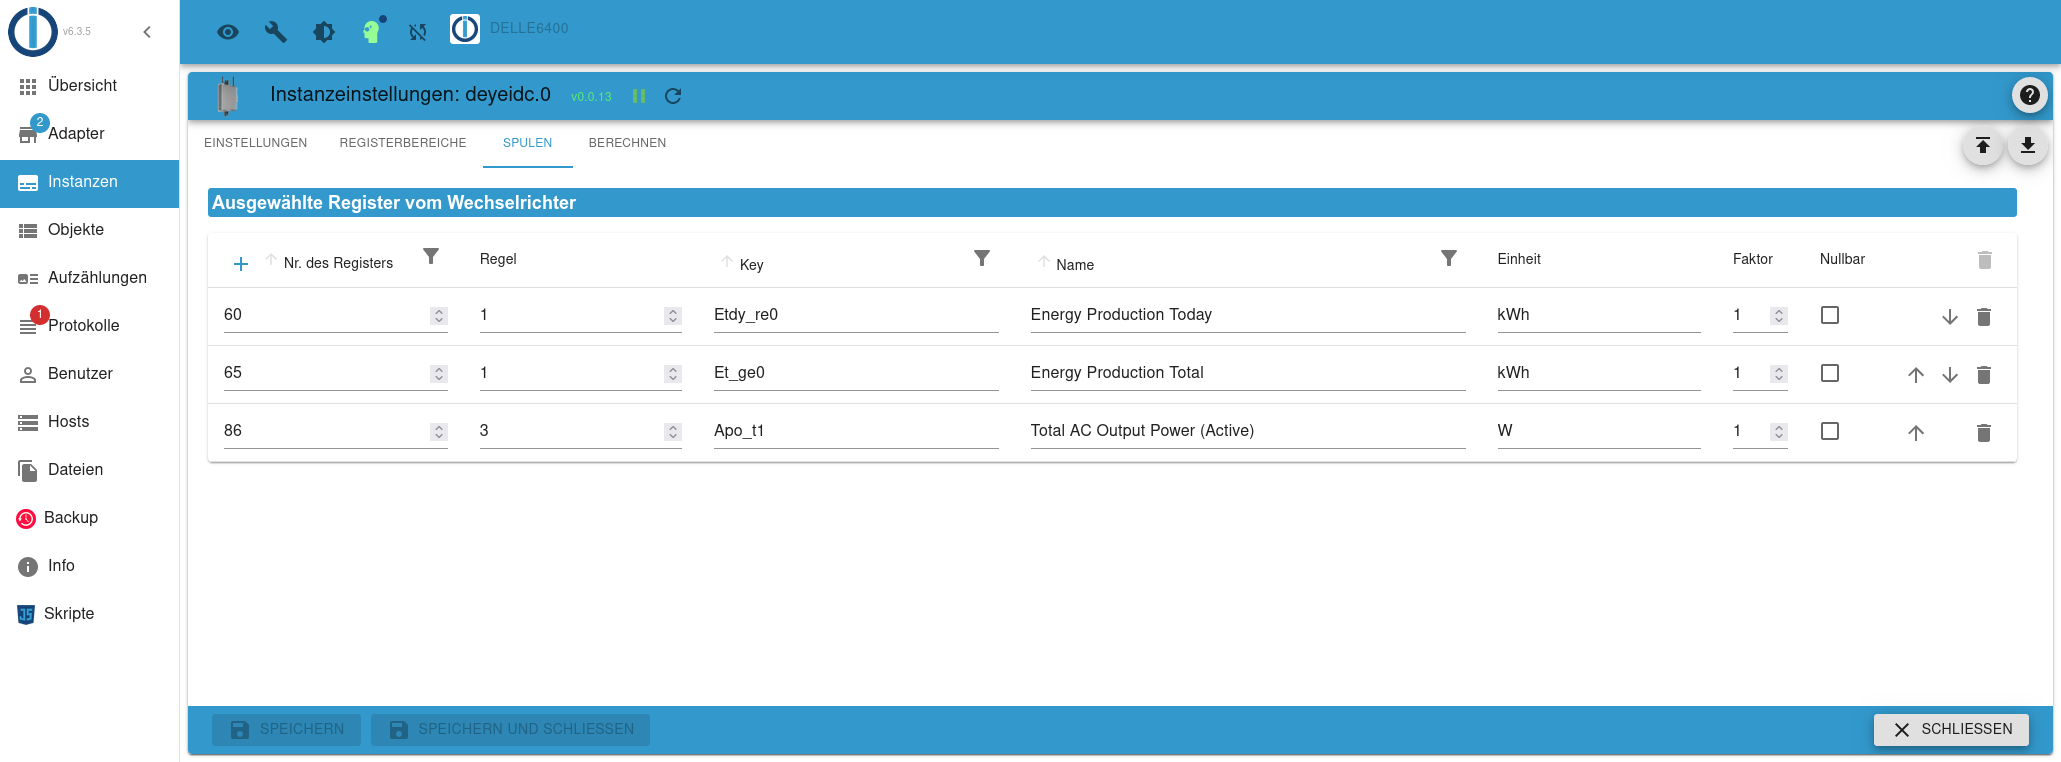
Task: Edit the Energy Production Total name field
Action: 1248,373
